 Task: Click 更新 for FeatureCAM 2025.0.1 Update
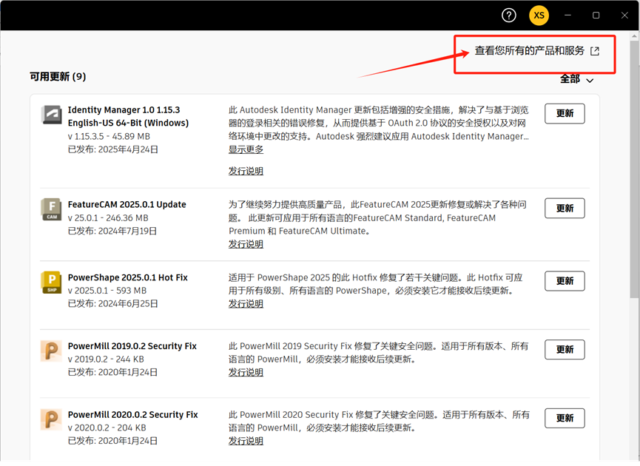[x=564, y=208]
